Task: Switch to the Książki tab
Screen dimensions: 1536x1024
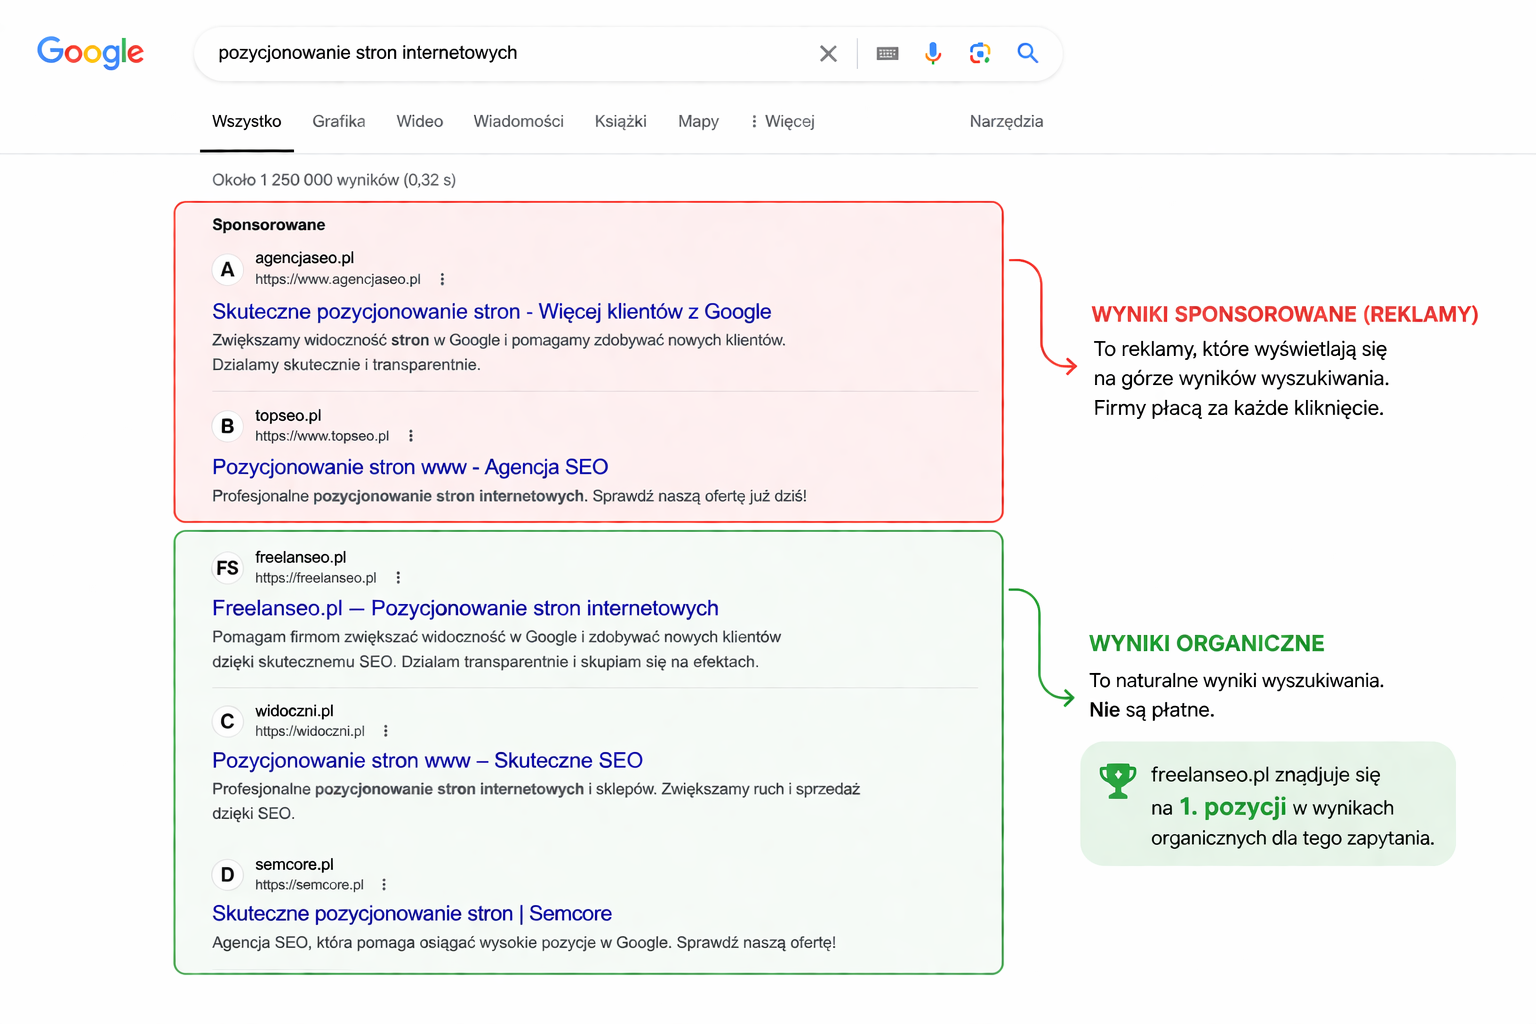Action: click(621, 121)
